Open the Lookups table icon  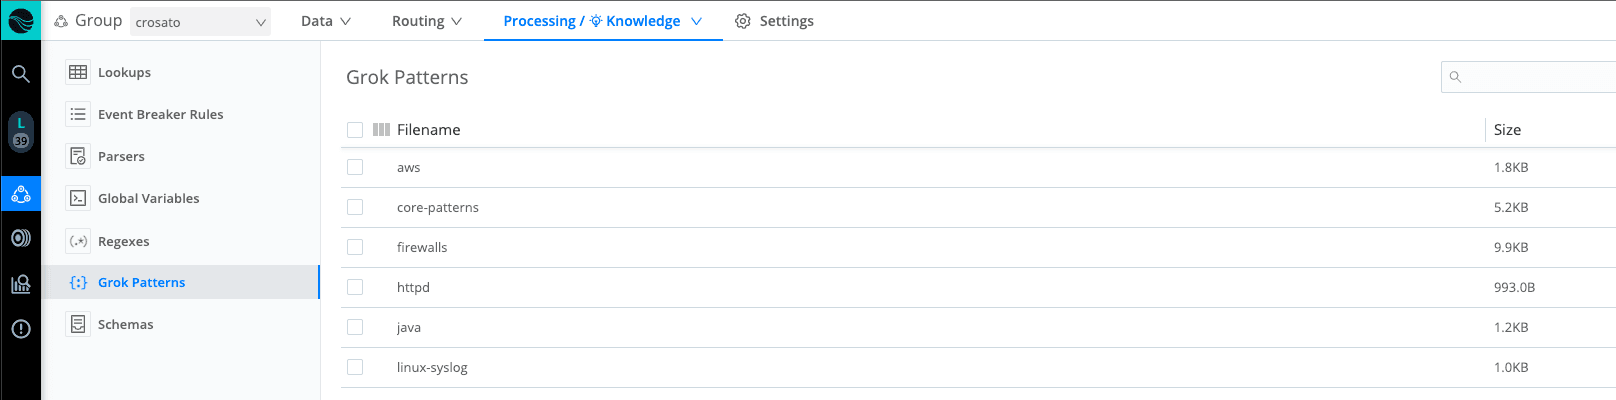78,72
